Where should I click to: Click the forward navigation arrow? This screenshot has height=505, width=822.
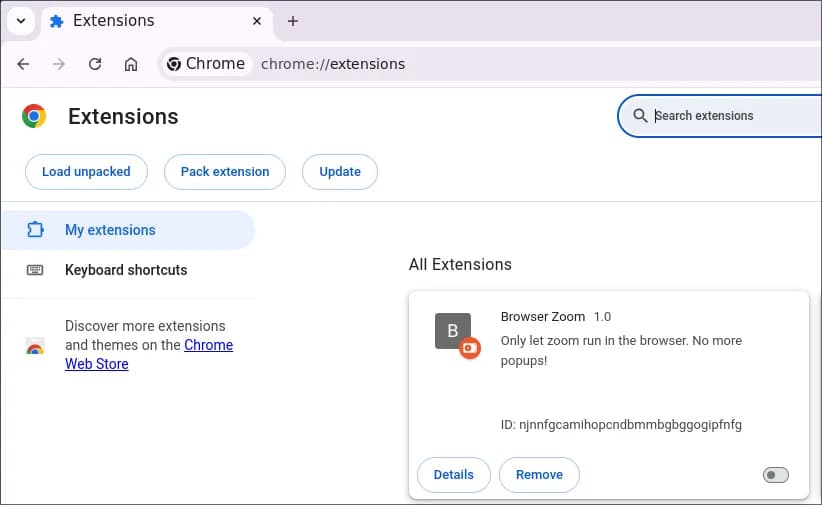click(x=59, y=64)
